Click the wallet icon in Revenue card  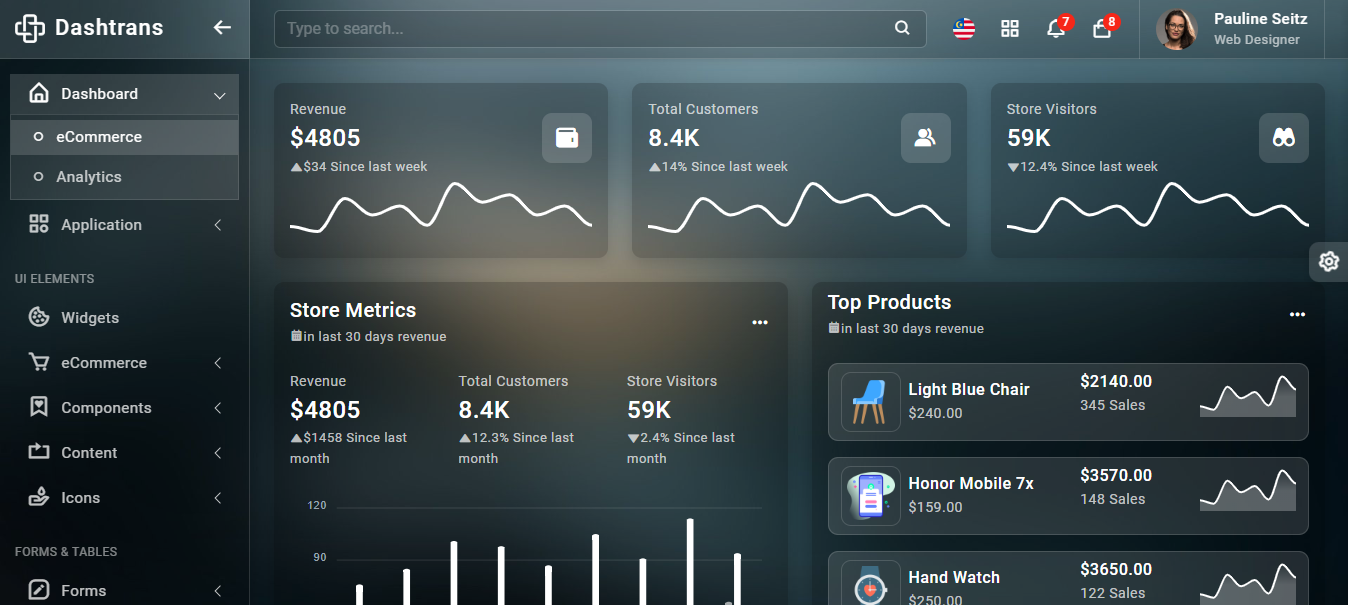pos(567,138)
